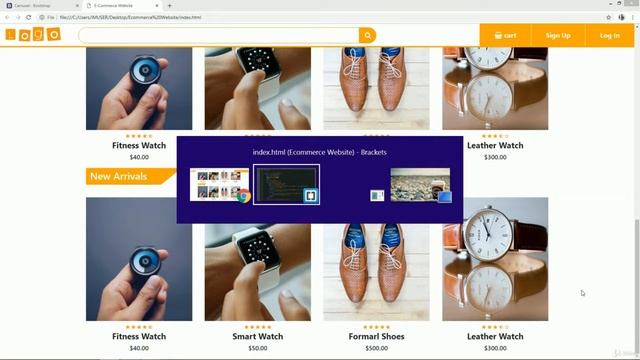Open the Smart Watch product title
The image size is (640, 360).
coord(258,336)
